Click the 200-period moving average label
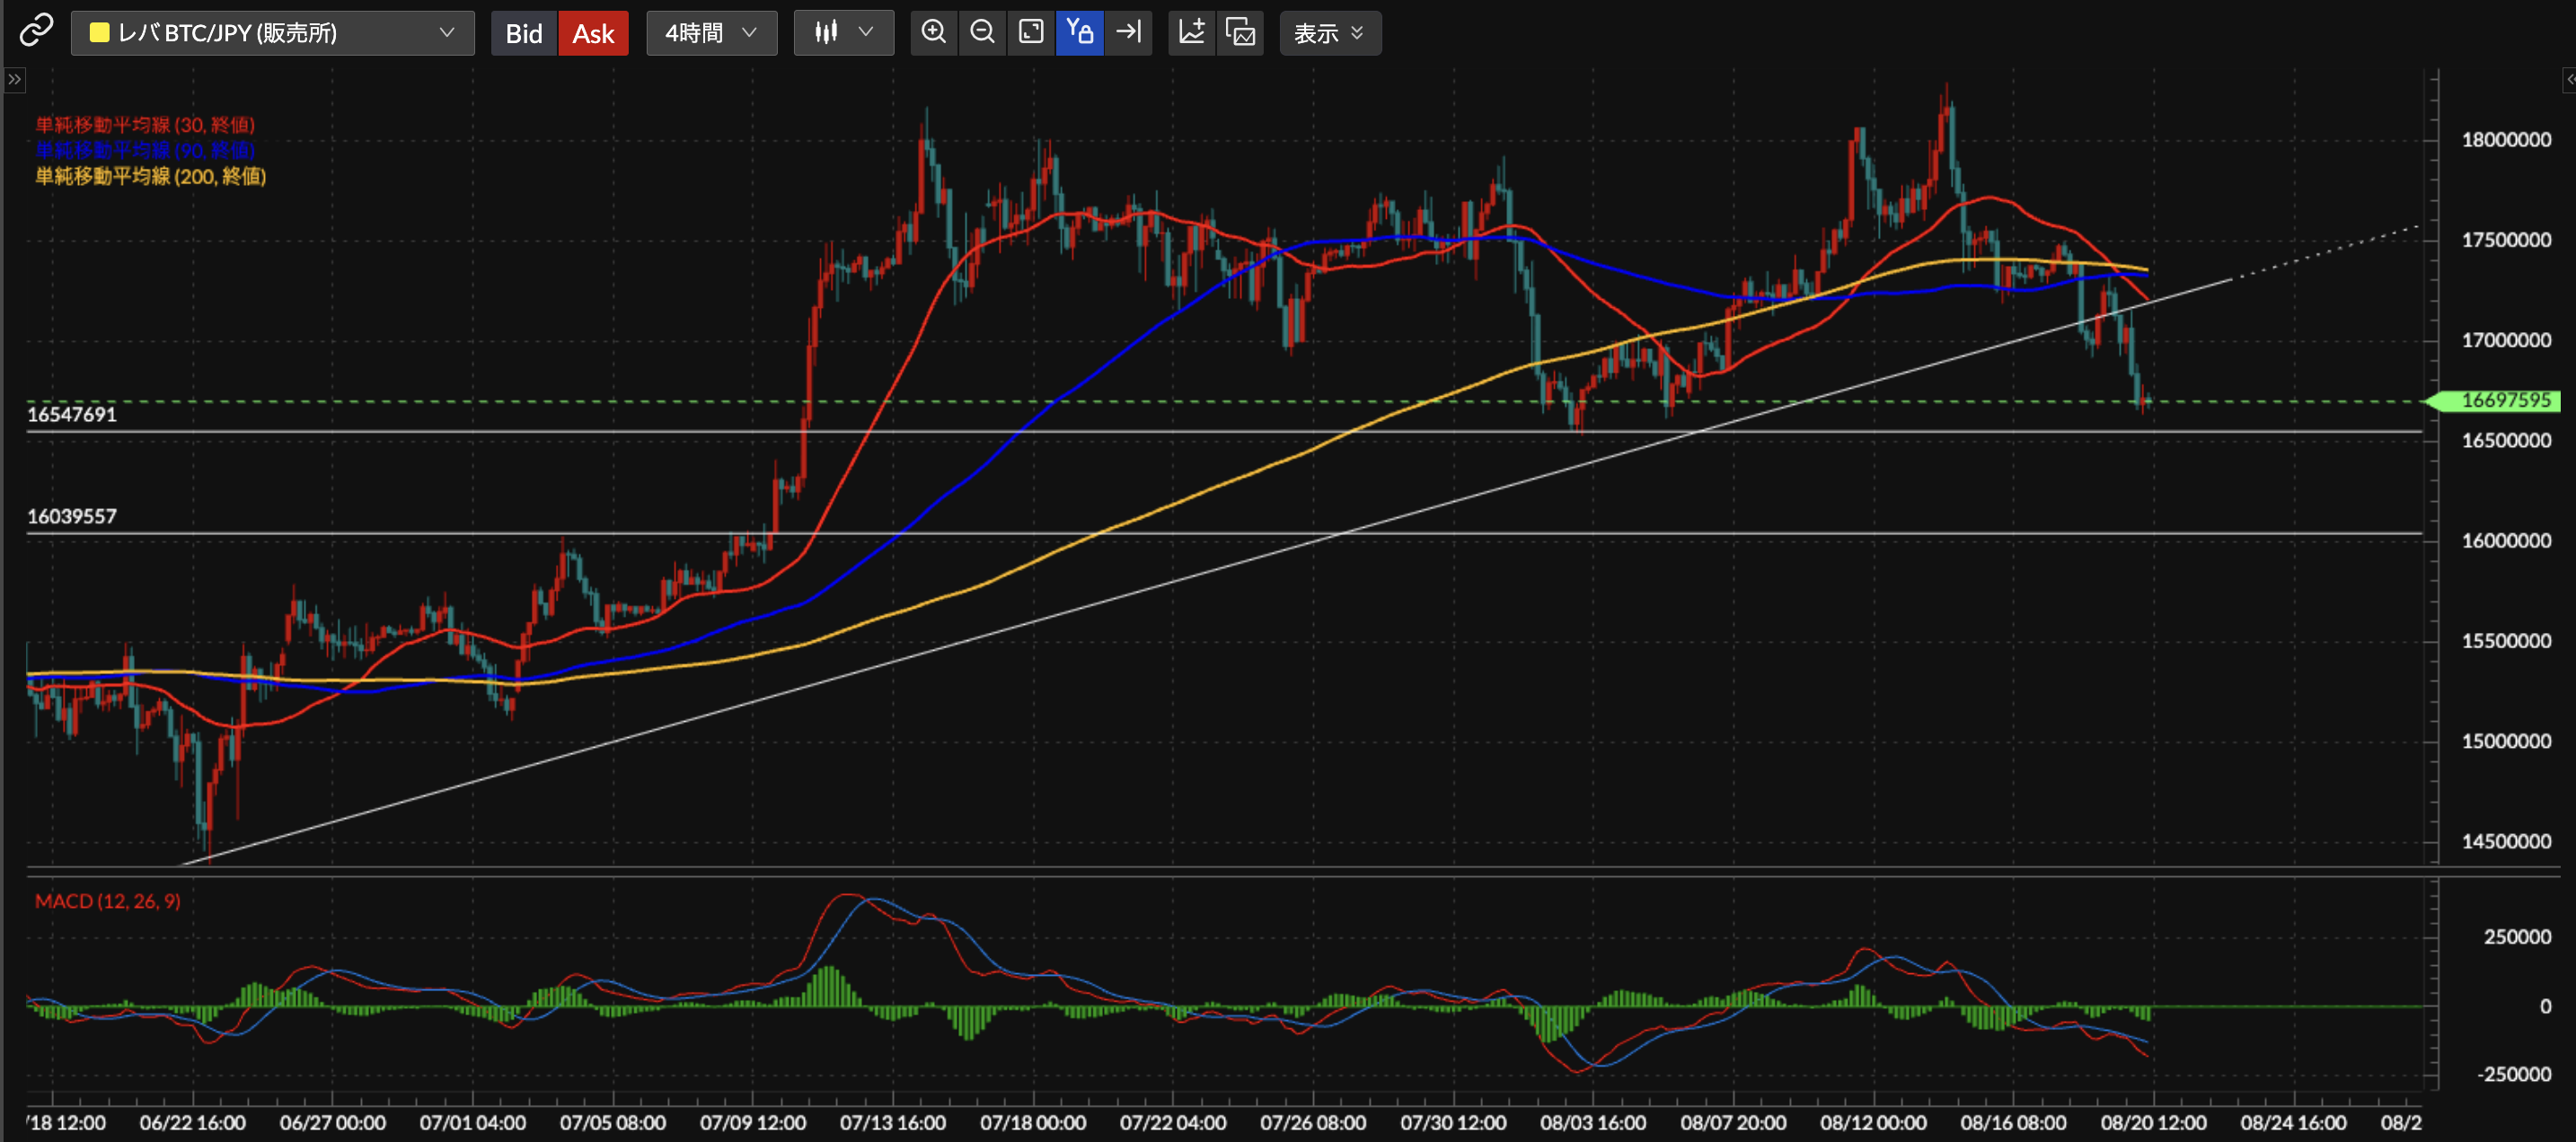This screenshot has height=1142, width=2576. (150, 176)
